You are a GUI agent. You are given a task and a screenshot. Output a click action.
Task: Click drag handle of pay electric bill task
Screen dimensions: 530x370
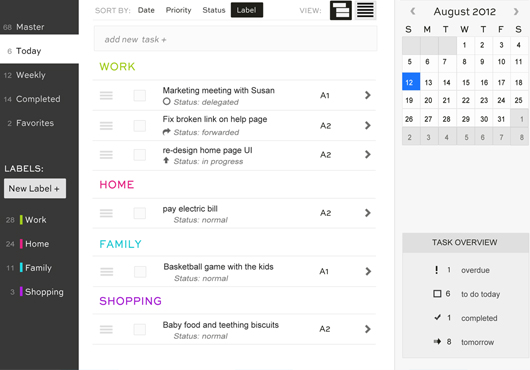pyautogui.click(x=106, y=213)
